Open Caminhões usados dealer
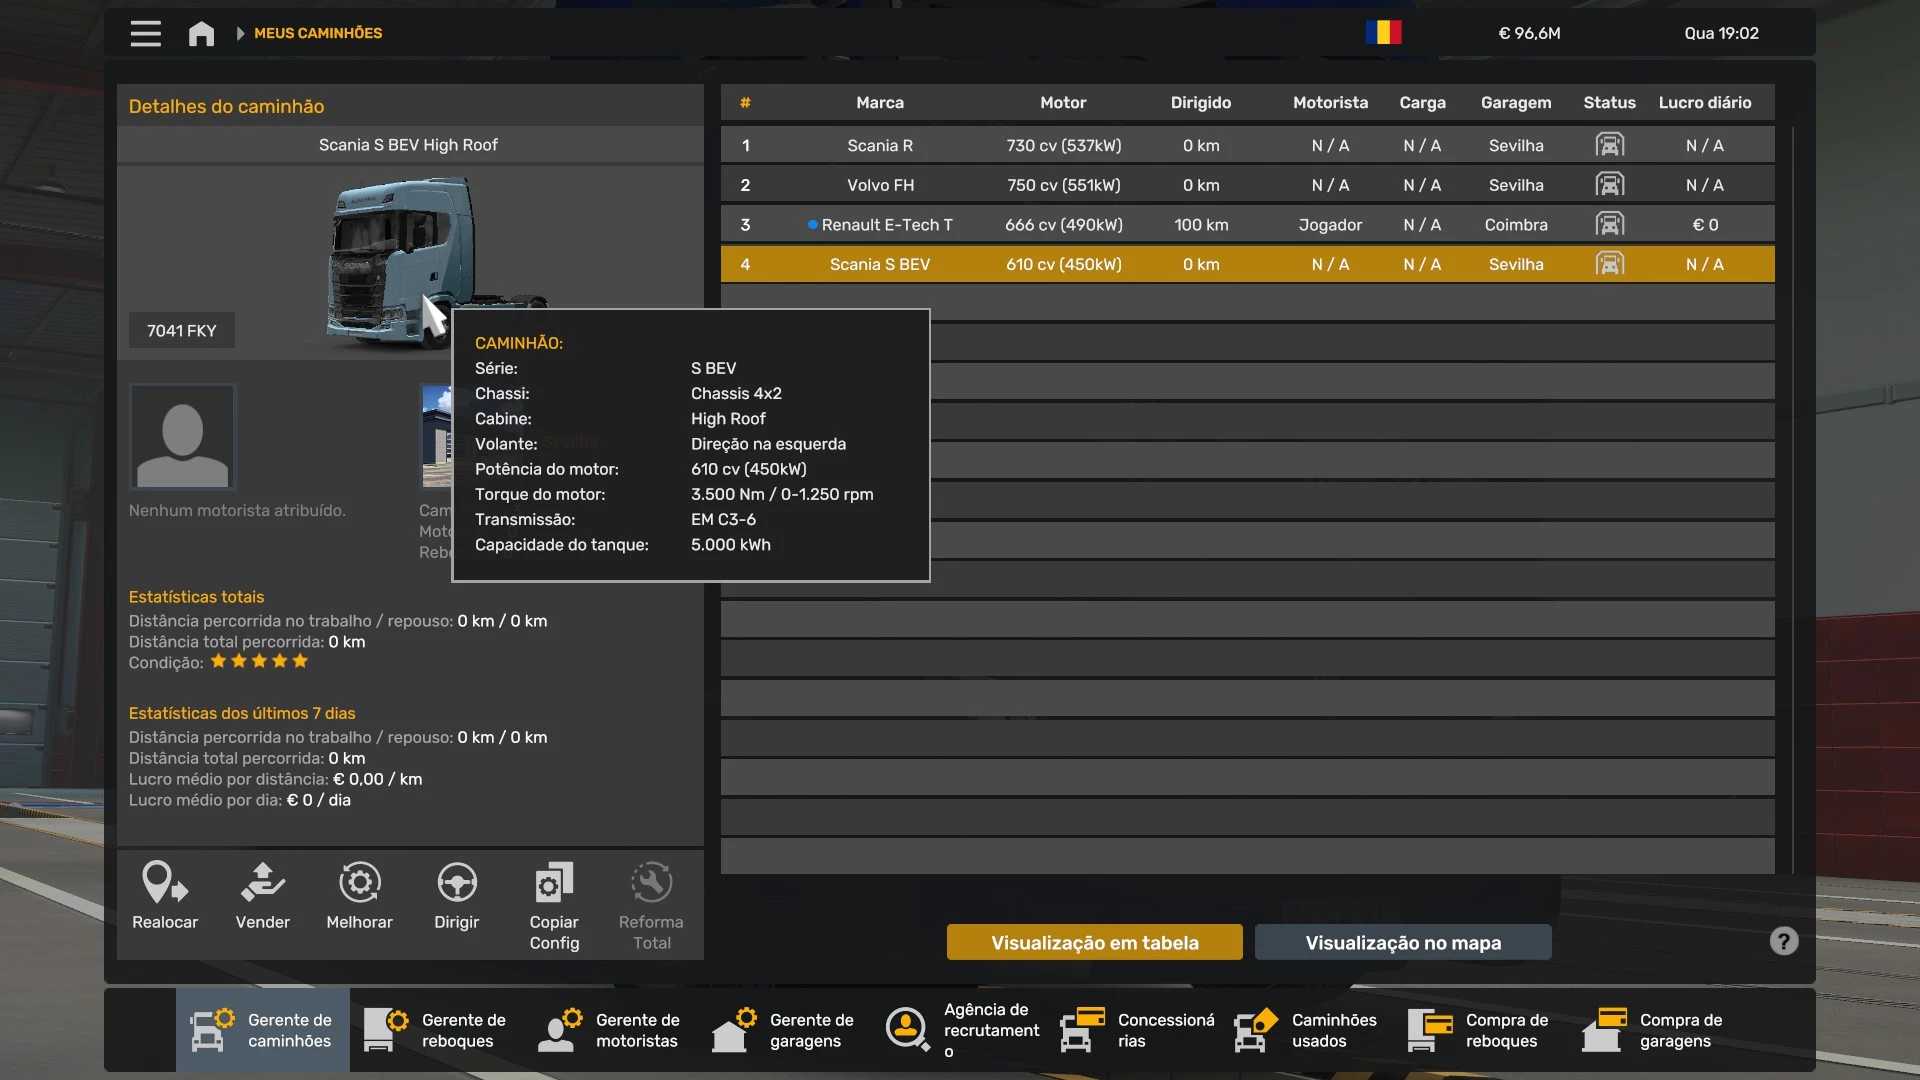The image size is (1920, 1080). click(x=1306, y=1030)
